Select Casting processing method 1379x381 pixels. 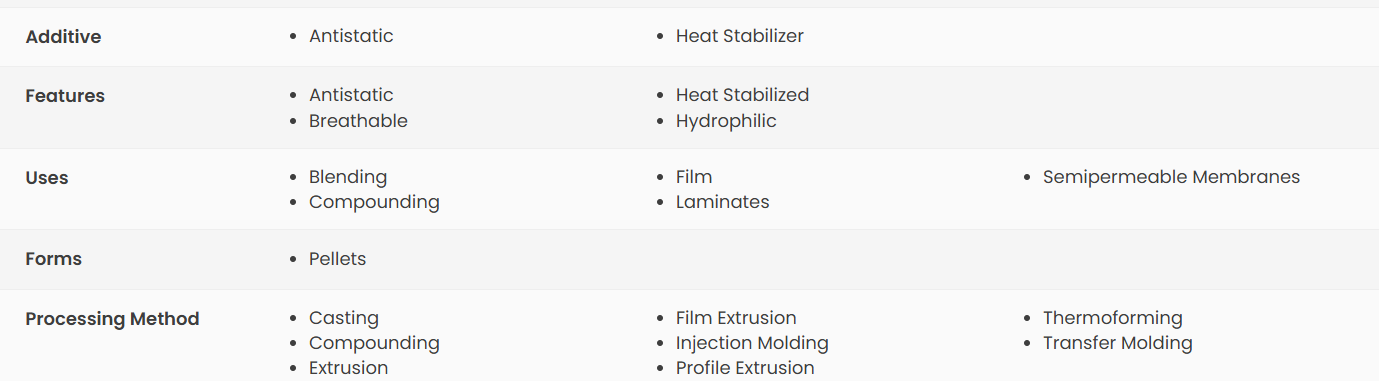click(344, 318)
